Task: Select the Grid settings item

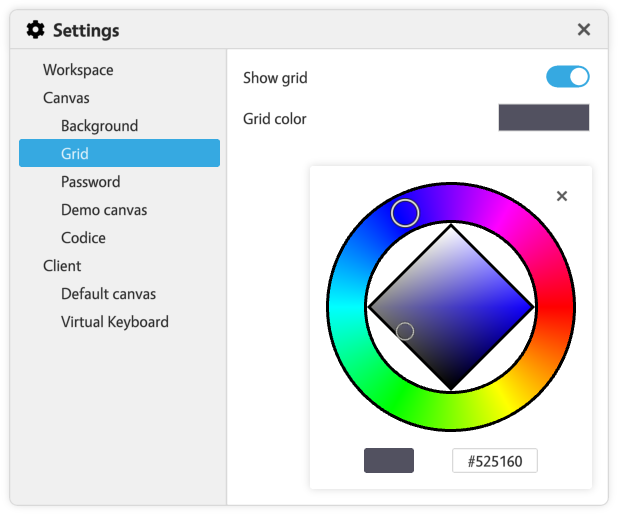Action: (119, 153)
